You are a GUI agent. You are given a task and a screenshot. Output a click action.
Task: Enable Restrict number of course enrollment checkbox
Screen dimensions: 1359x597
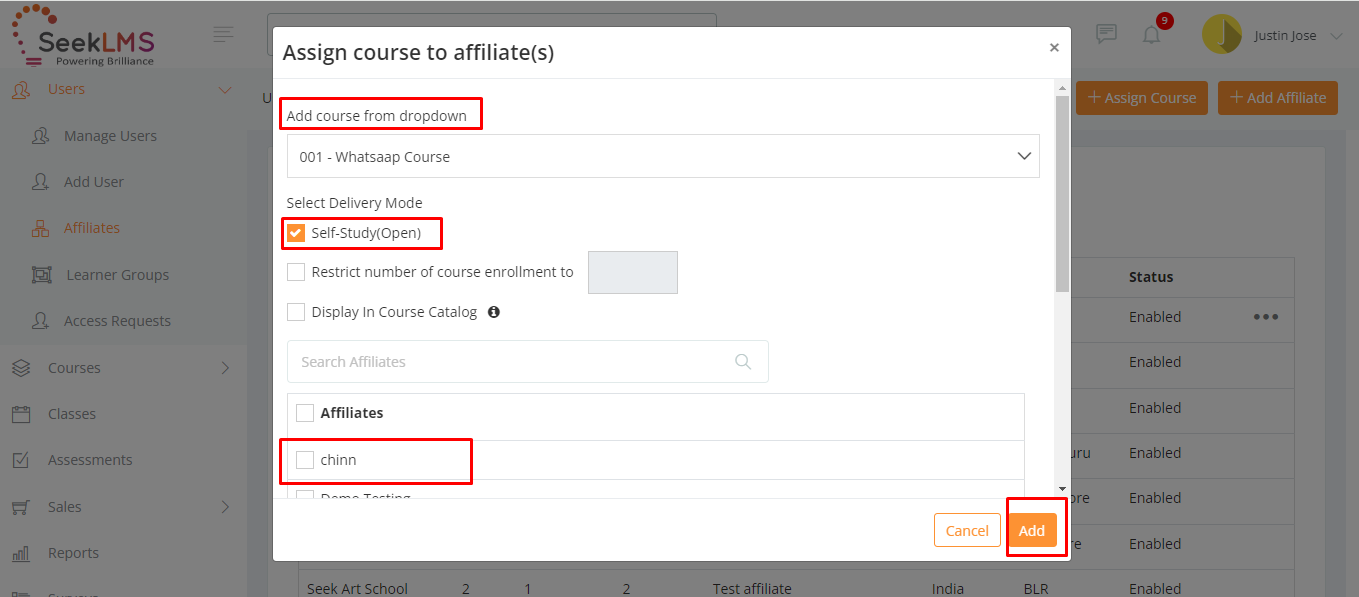pyautogui.click(x=296, y=272)
